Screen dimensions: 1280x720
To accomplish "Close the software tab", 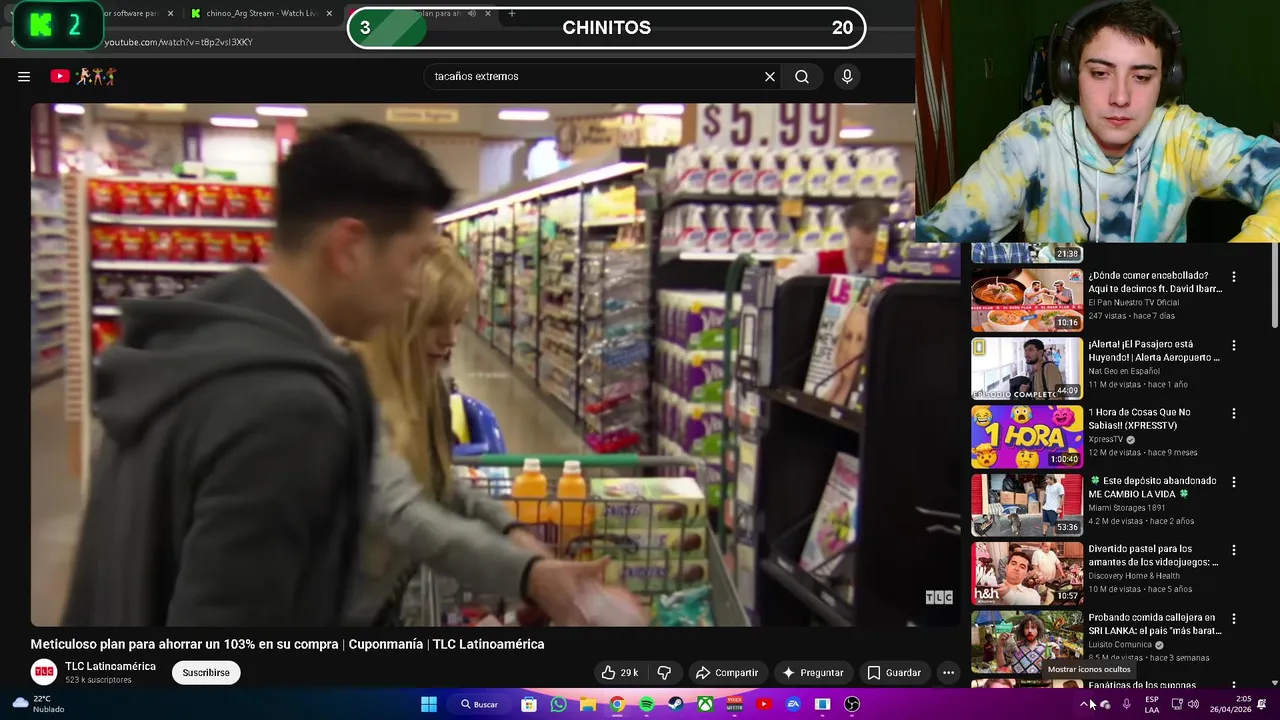I will (170, 13).
